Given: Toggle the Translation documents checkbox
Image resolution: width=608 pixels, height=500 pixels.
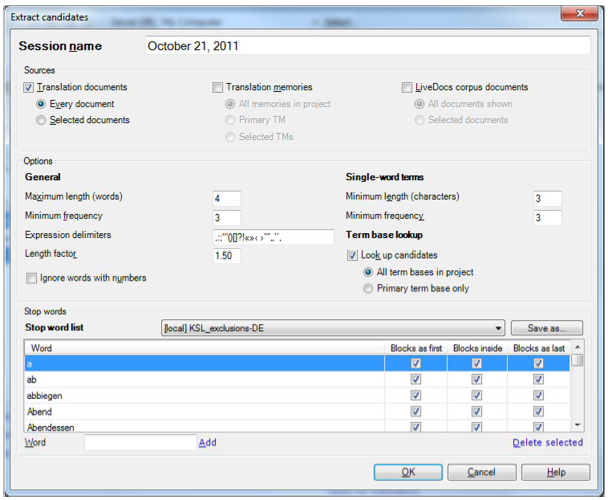Looking at the screenshot, I should pyautogui.click(x=28, y=87).
